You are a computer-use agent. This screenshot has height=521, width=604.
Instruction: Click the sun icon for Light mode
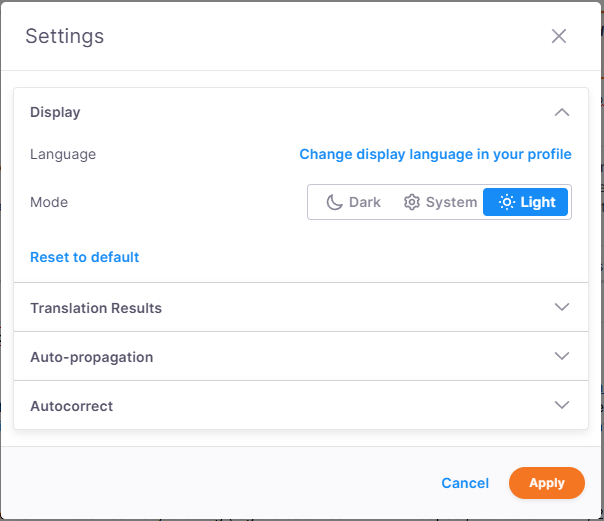(x=507, y=202)
